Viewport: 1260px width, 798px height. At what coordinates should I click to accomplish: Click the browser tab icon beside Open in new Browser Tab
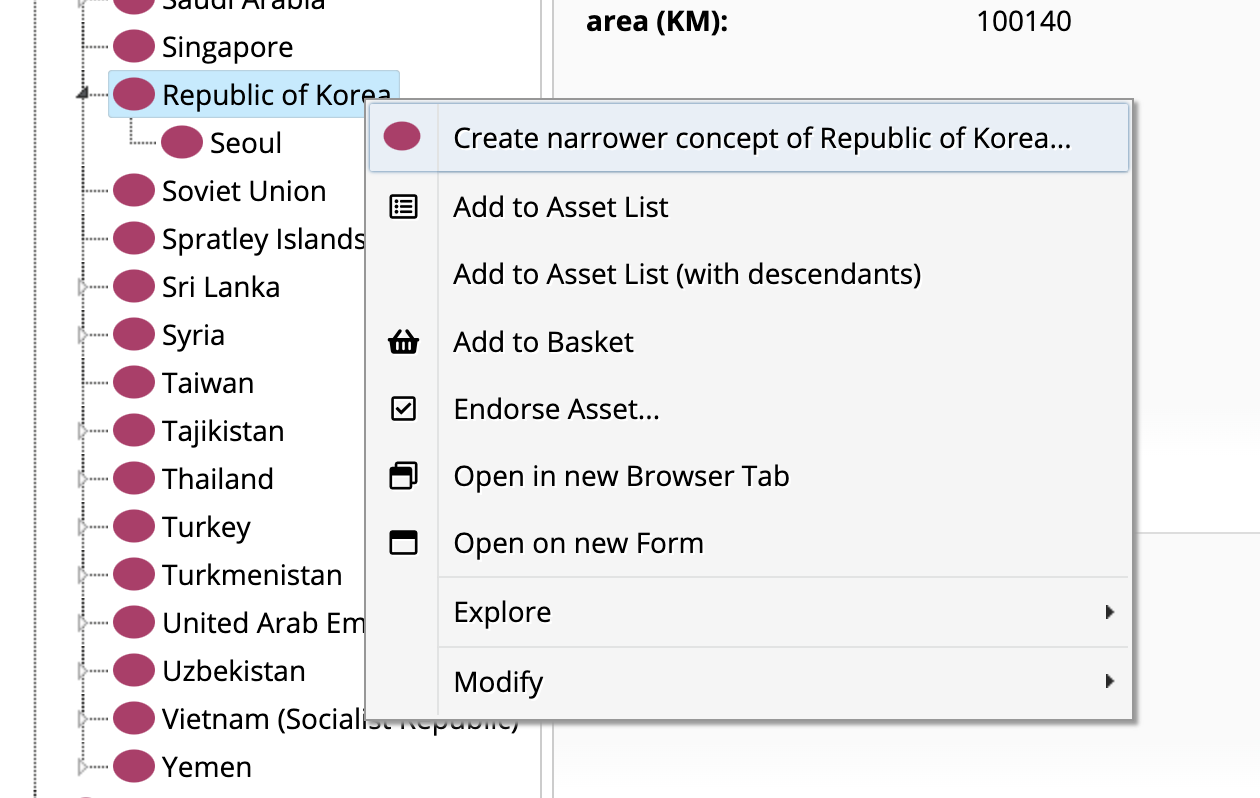(x=402, y=476)
